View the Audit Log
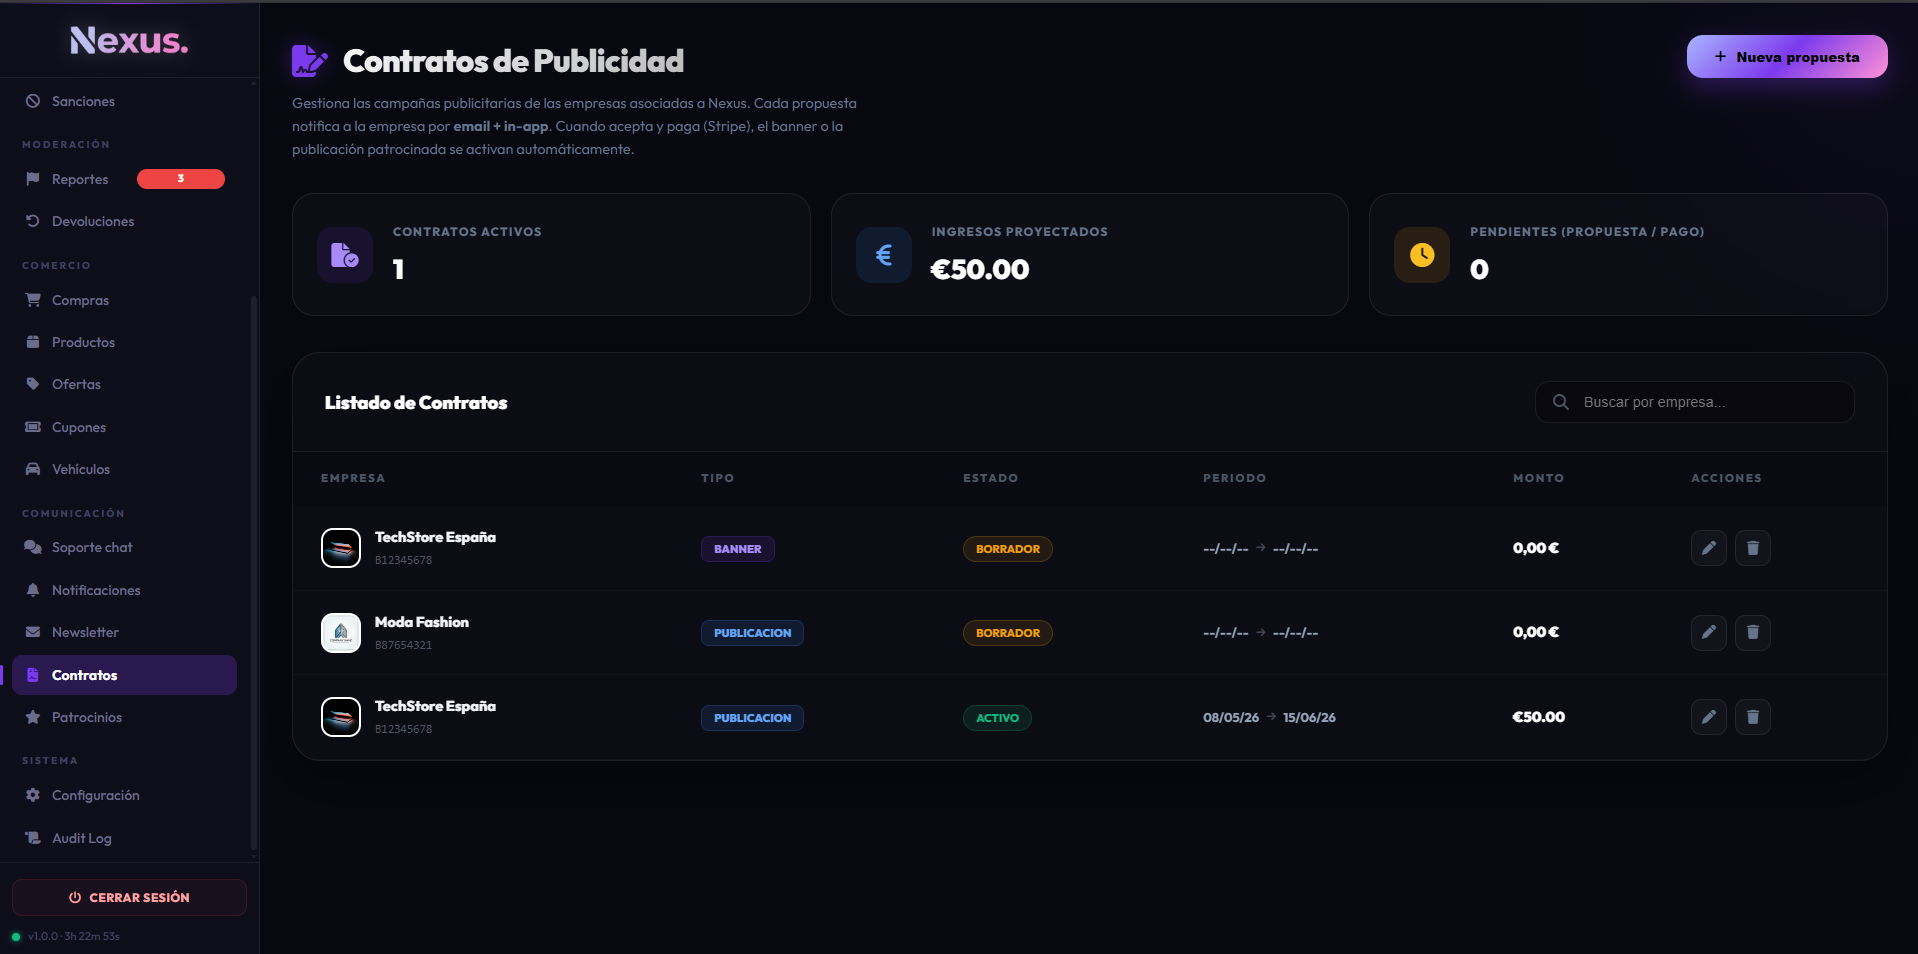Screen dimensions: 1918x954 [x=124, y=838]
